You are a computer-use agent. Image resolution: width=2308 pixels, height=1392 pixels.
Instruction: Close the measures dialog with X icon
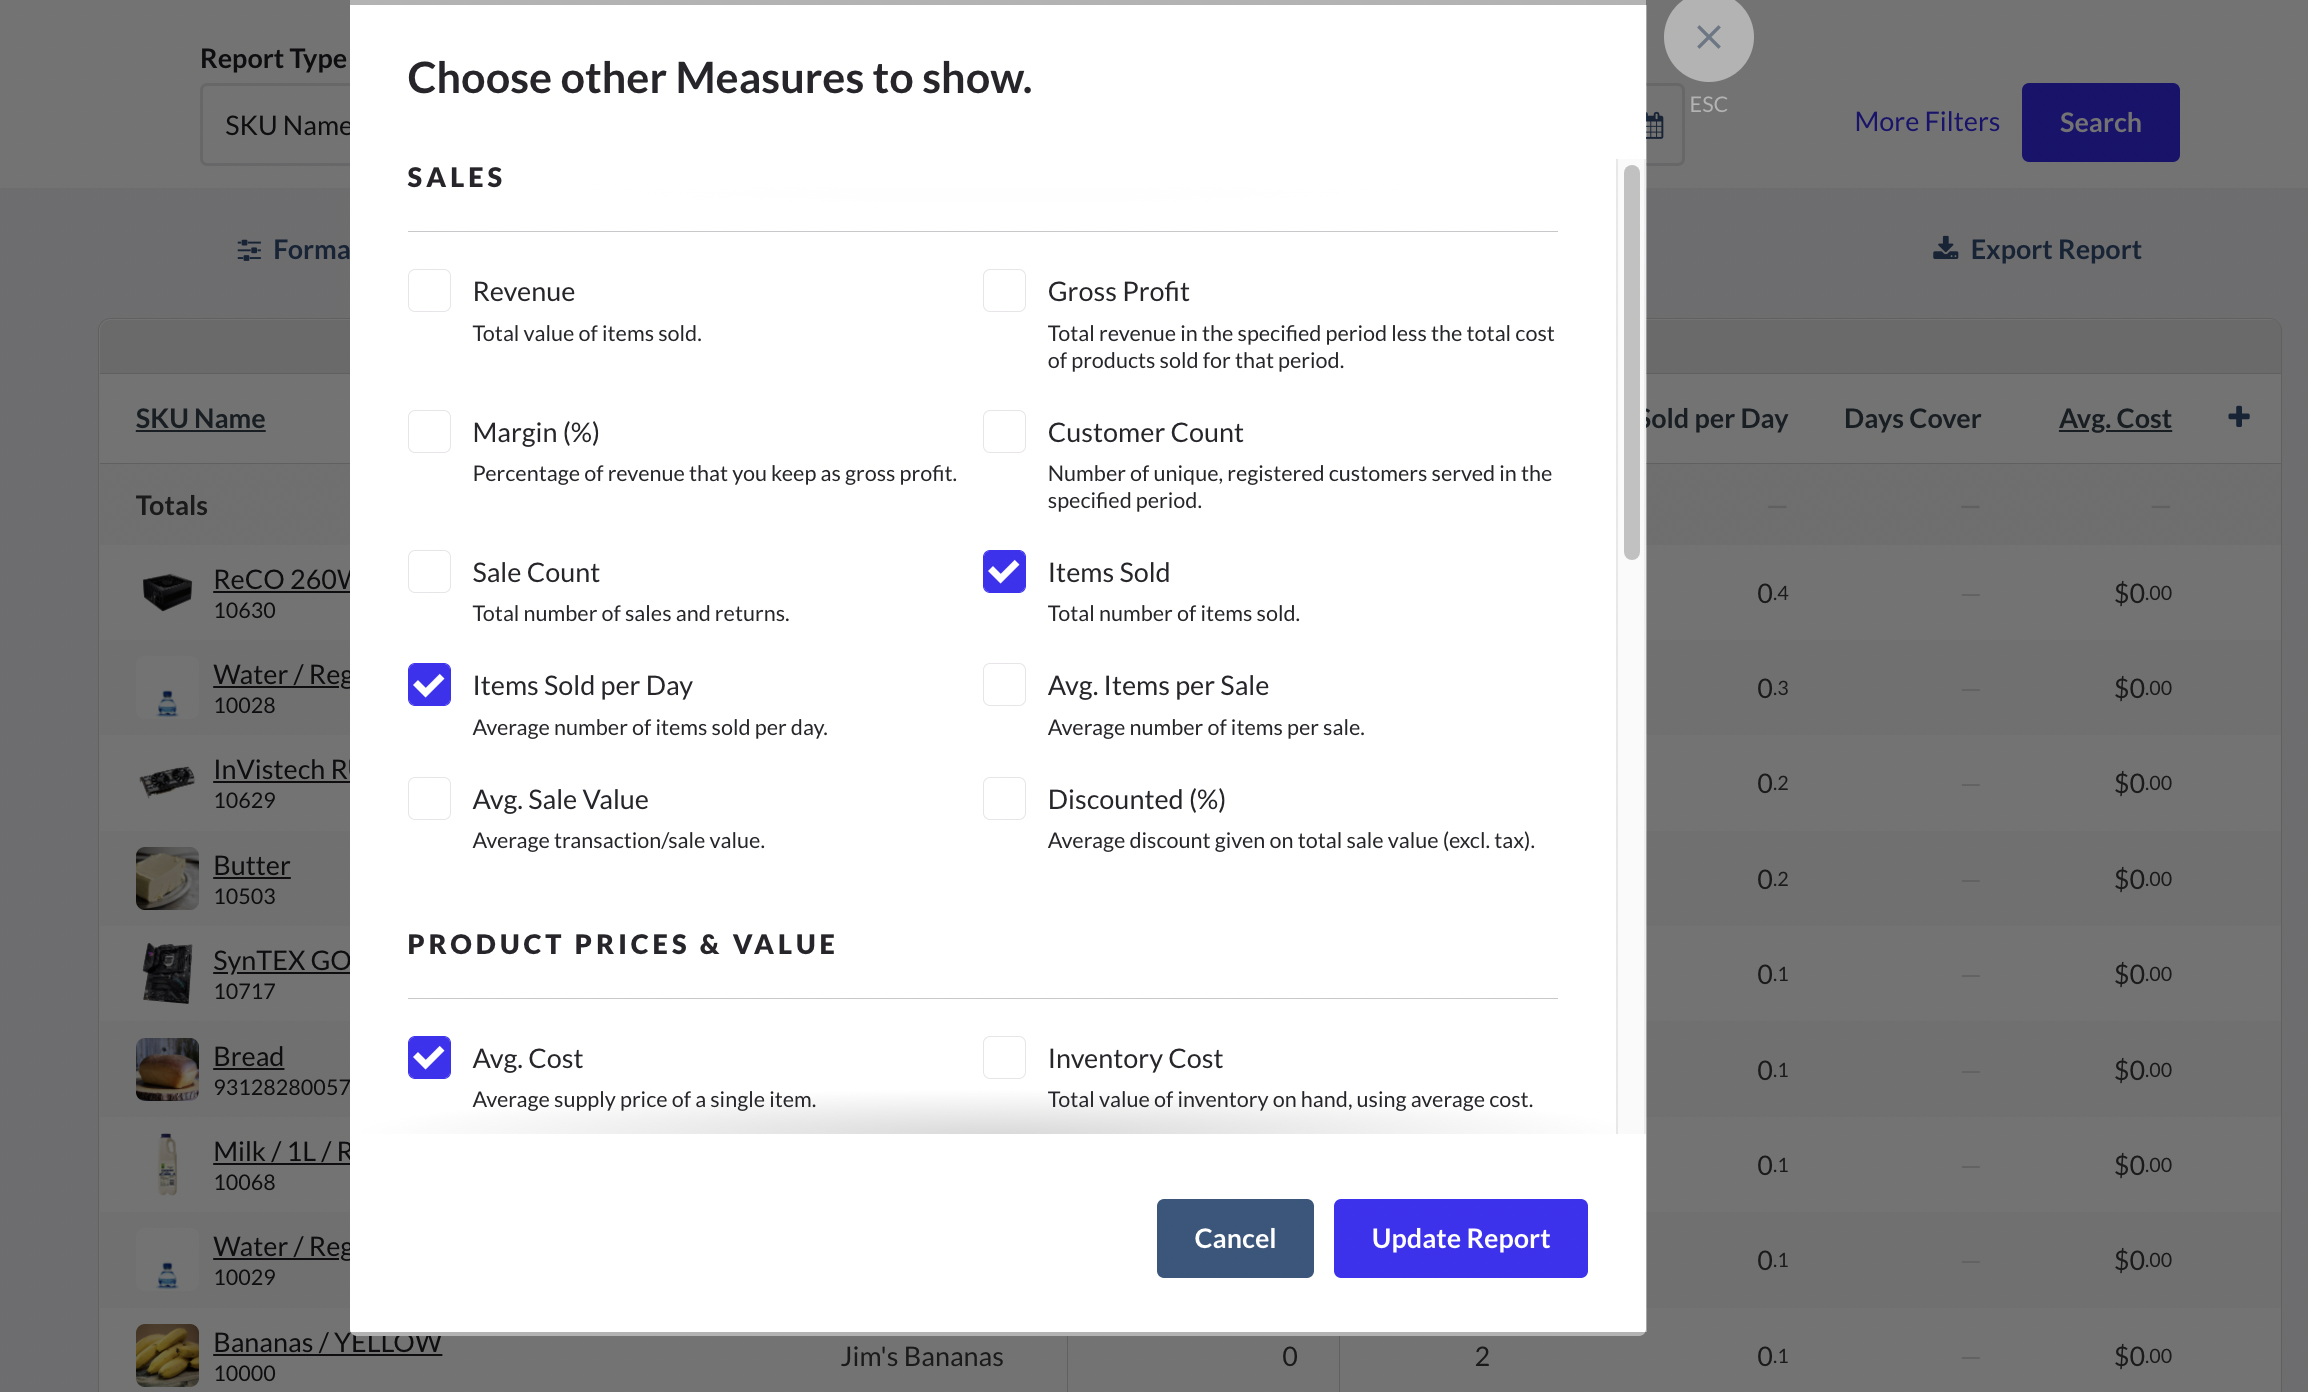pos(1708,38)
